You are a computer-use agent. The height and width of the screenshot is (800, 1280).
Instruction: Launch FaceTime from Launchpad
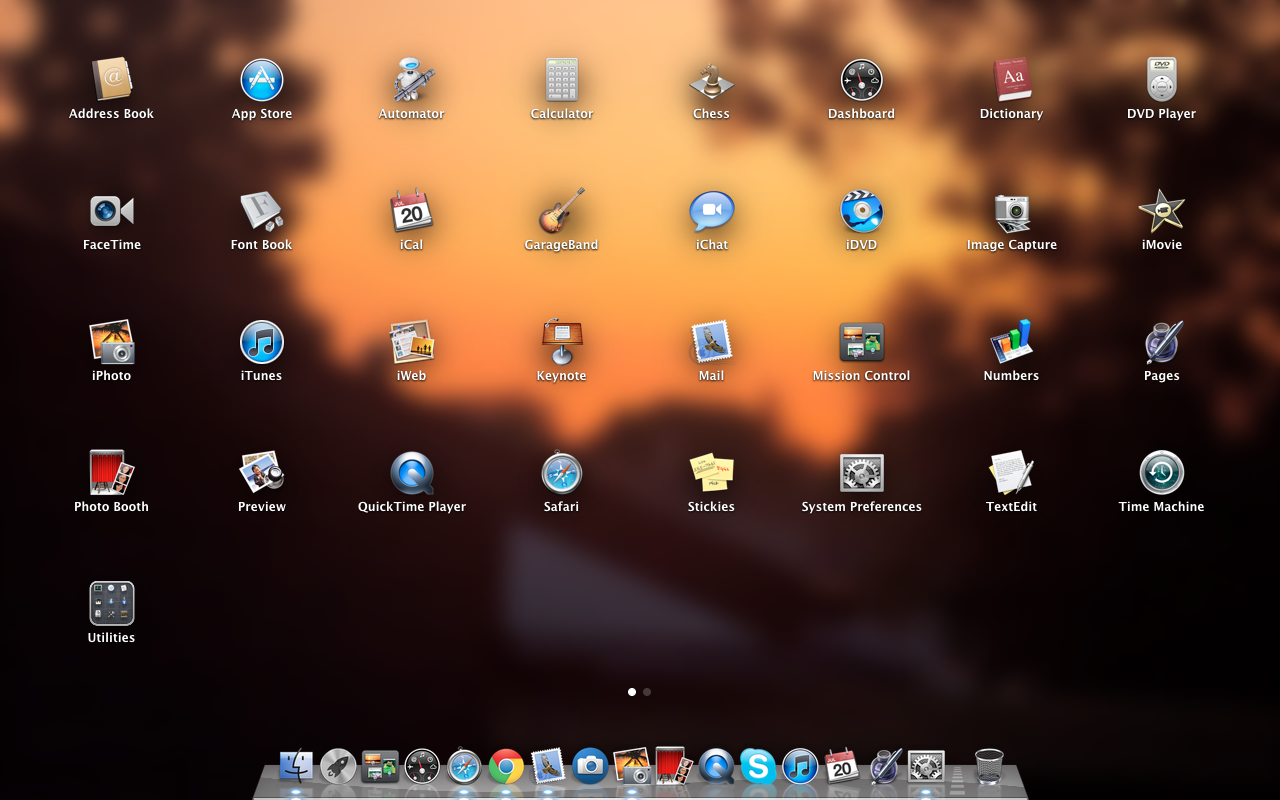[x=111, y=211]
